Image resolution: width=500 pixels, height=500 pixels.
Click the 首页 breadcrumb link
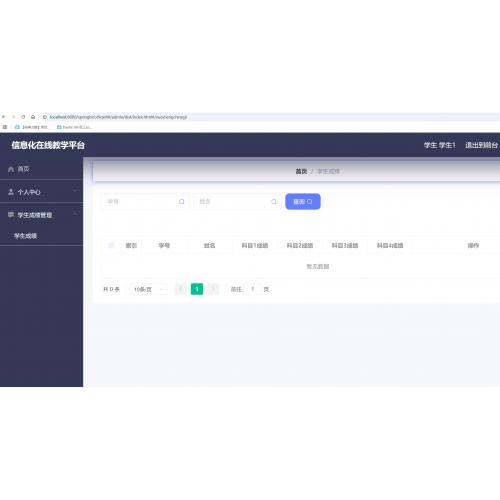click(301, 171)
